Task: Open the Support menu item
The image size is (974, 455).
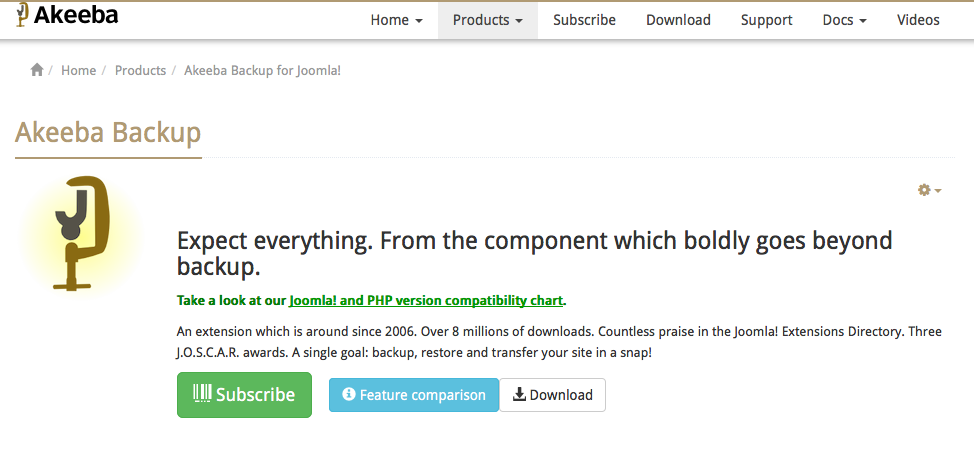Action: click(x=767, y=20)
